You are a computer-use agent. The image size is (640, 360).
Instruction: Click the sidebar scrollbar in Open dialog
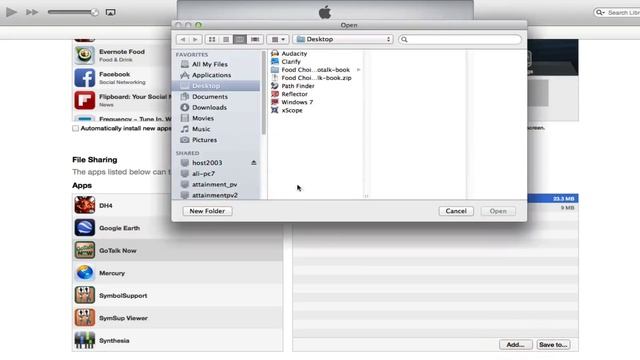coord(264,94)
